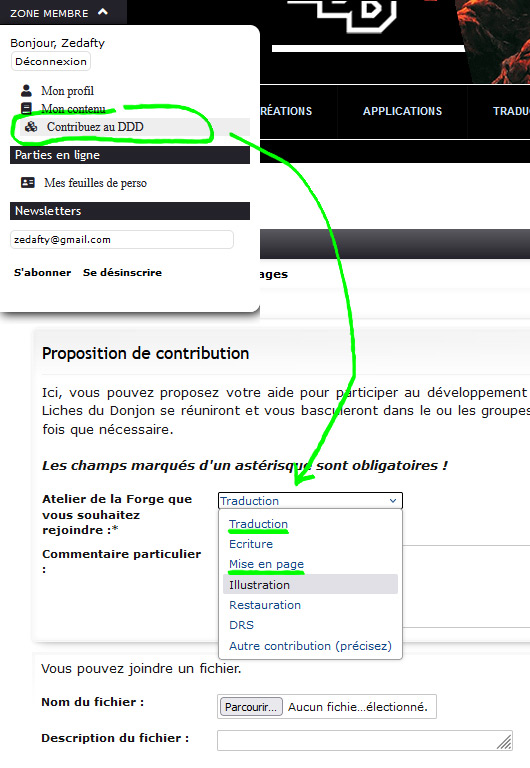Click the Mes feuilles de perso card icon

pos(28,183)
